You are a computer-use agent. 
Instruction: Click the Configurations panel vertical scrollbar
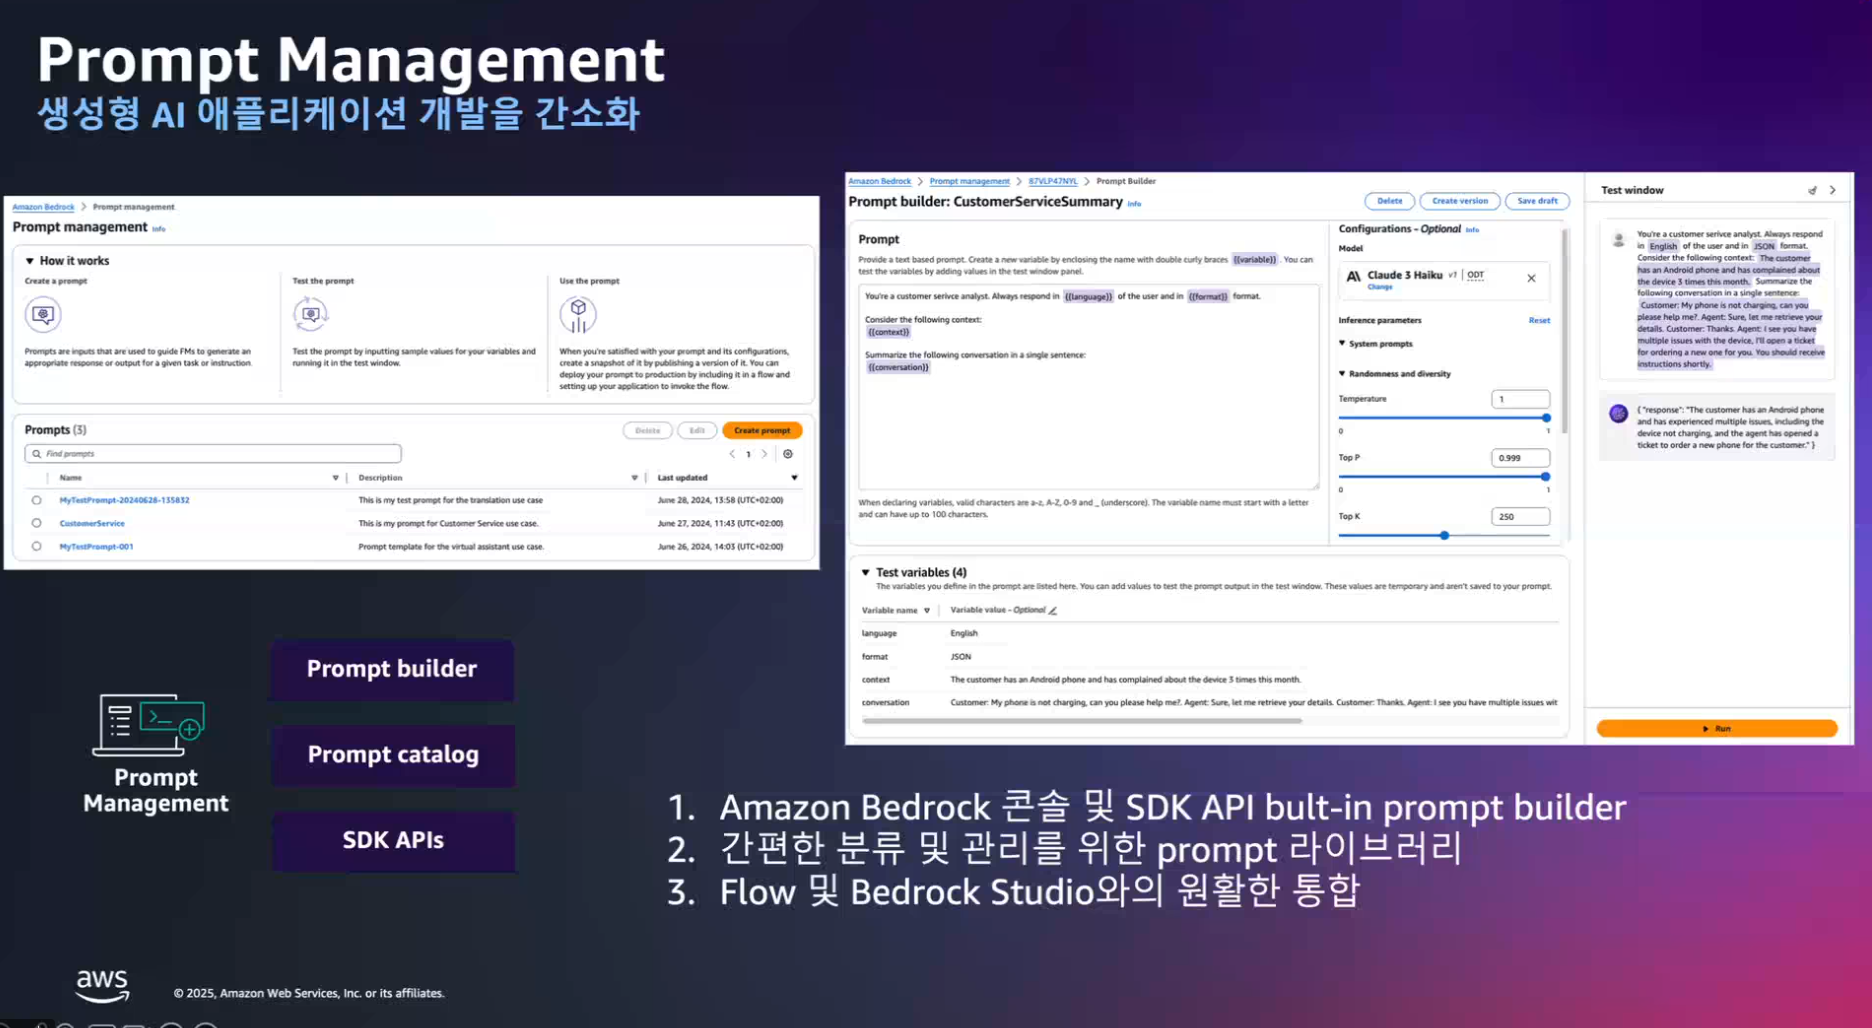(x=1564, y=330)
